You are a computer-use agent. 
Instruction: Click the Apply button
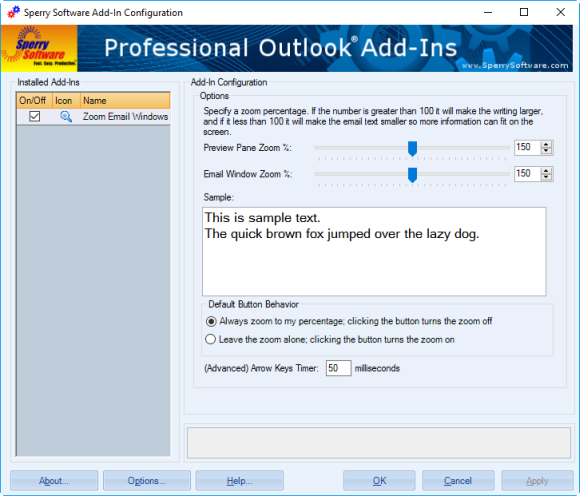pos(537,480)
